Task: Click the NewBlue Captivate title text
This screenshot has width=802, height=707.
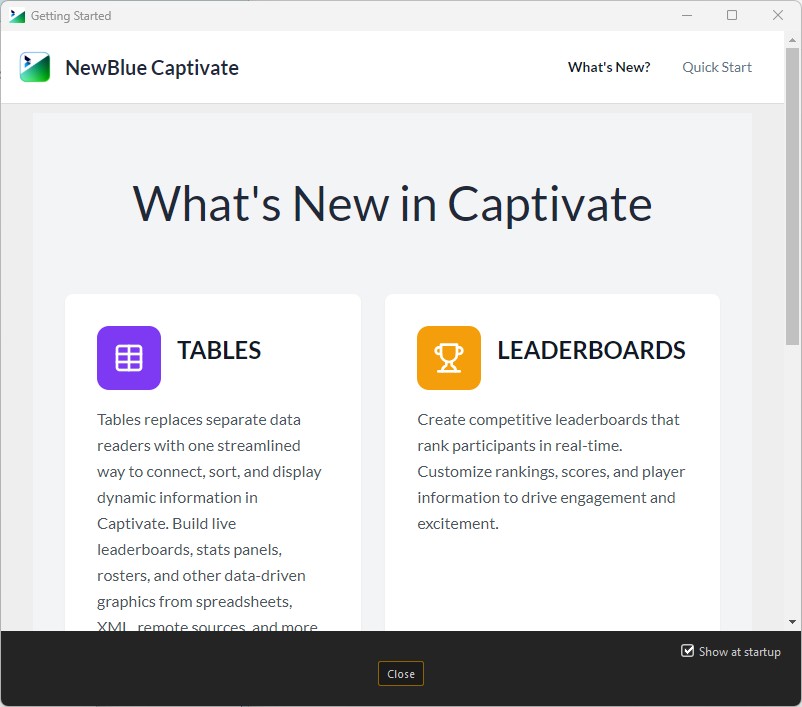Action: tap(152, 68)
